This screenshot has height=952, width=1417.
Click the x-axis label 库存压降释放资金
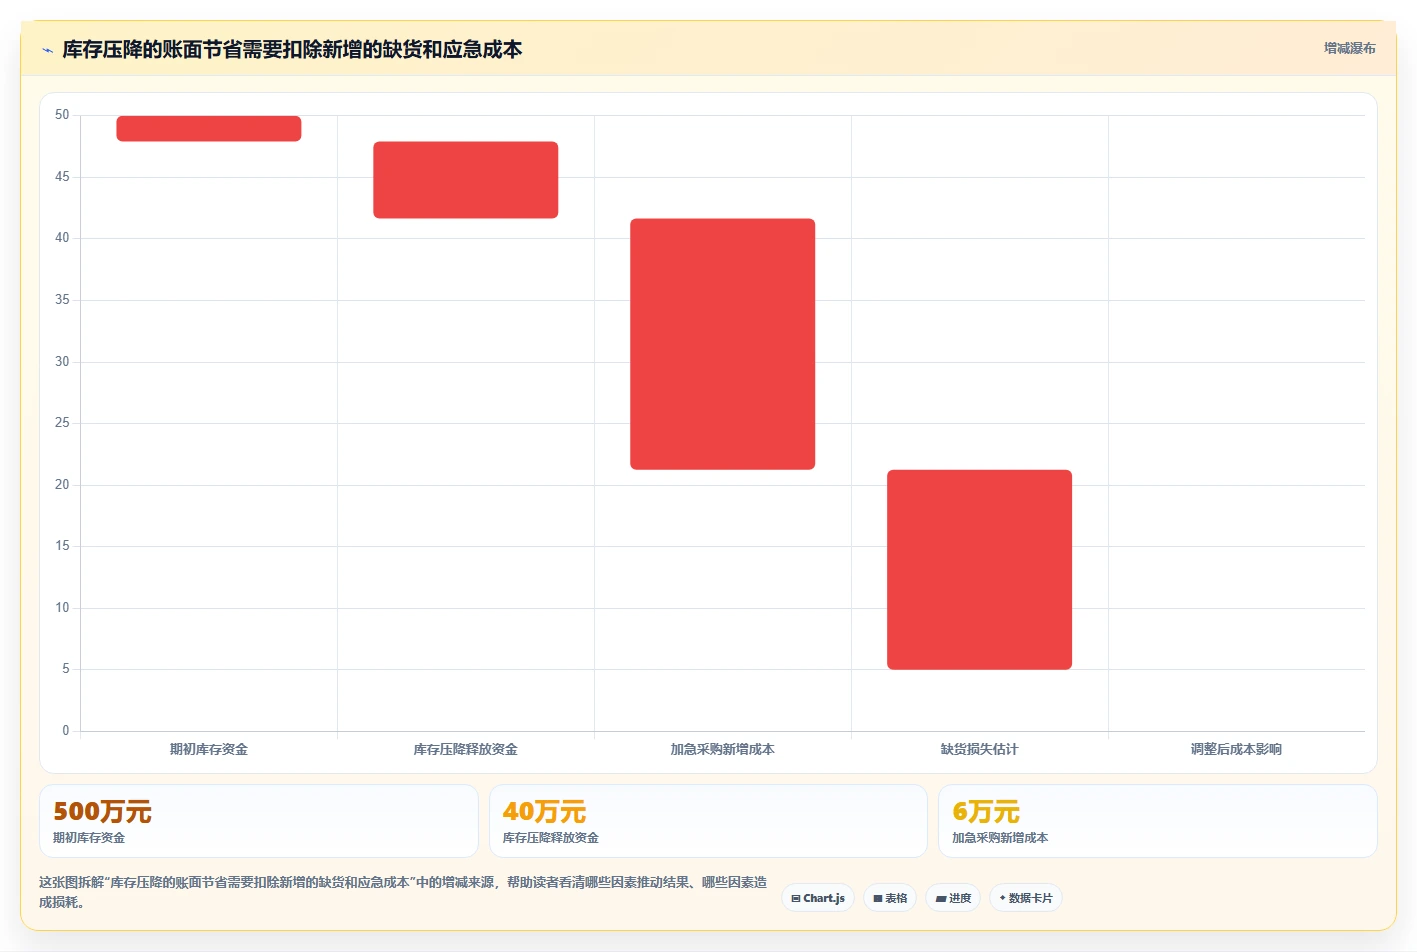pos(466,749)
